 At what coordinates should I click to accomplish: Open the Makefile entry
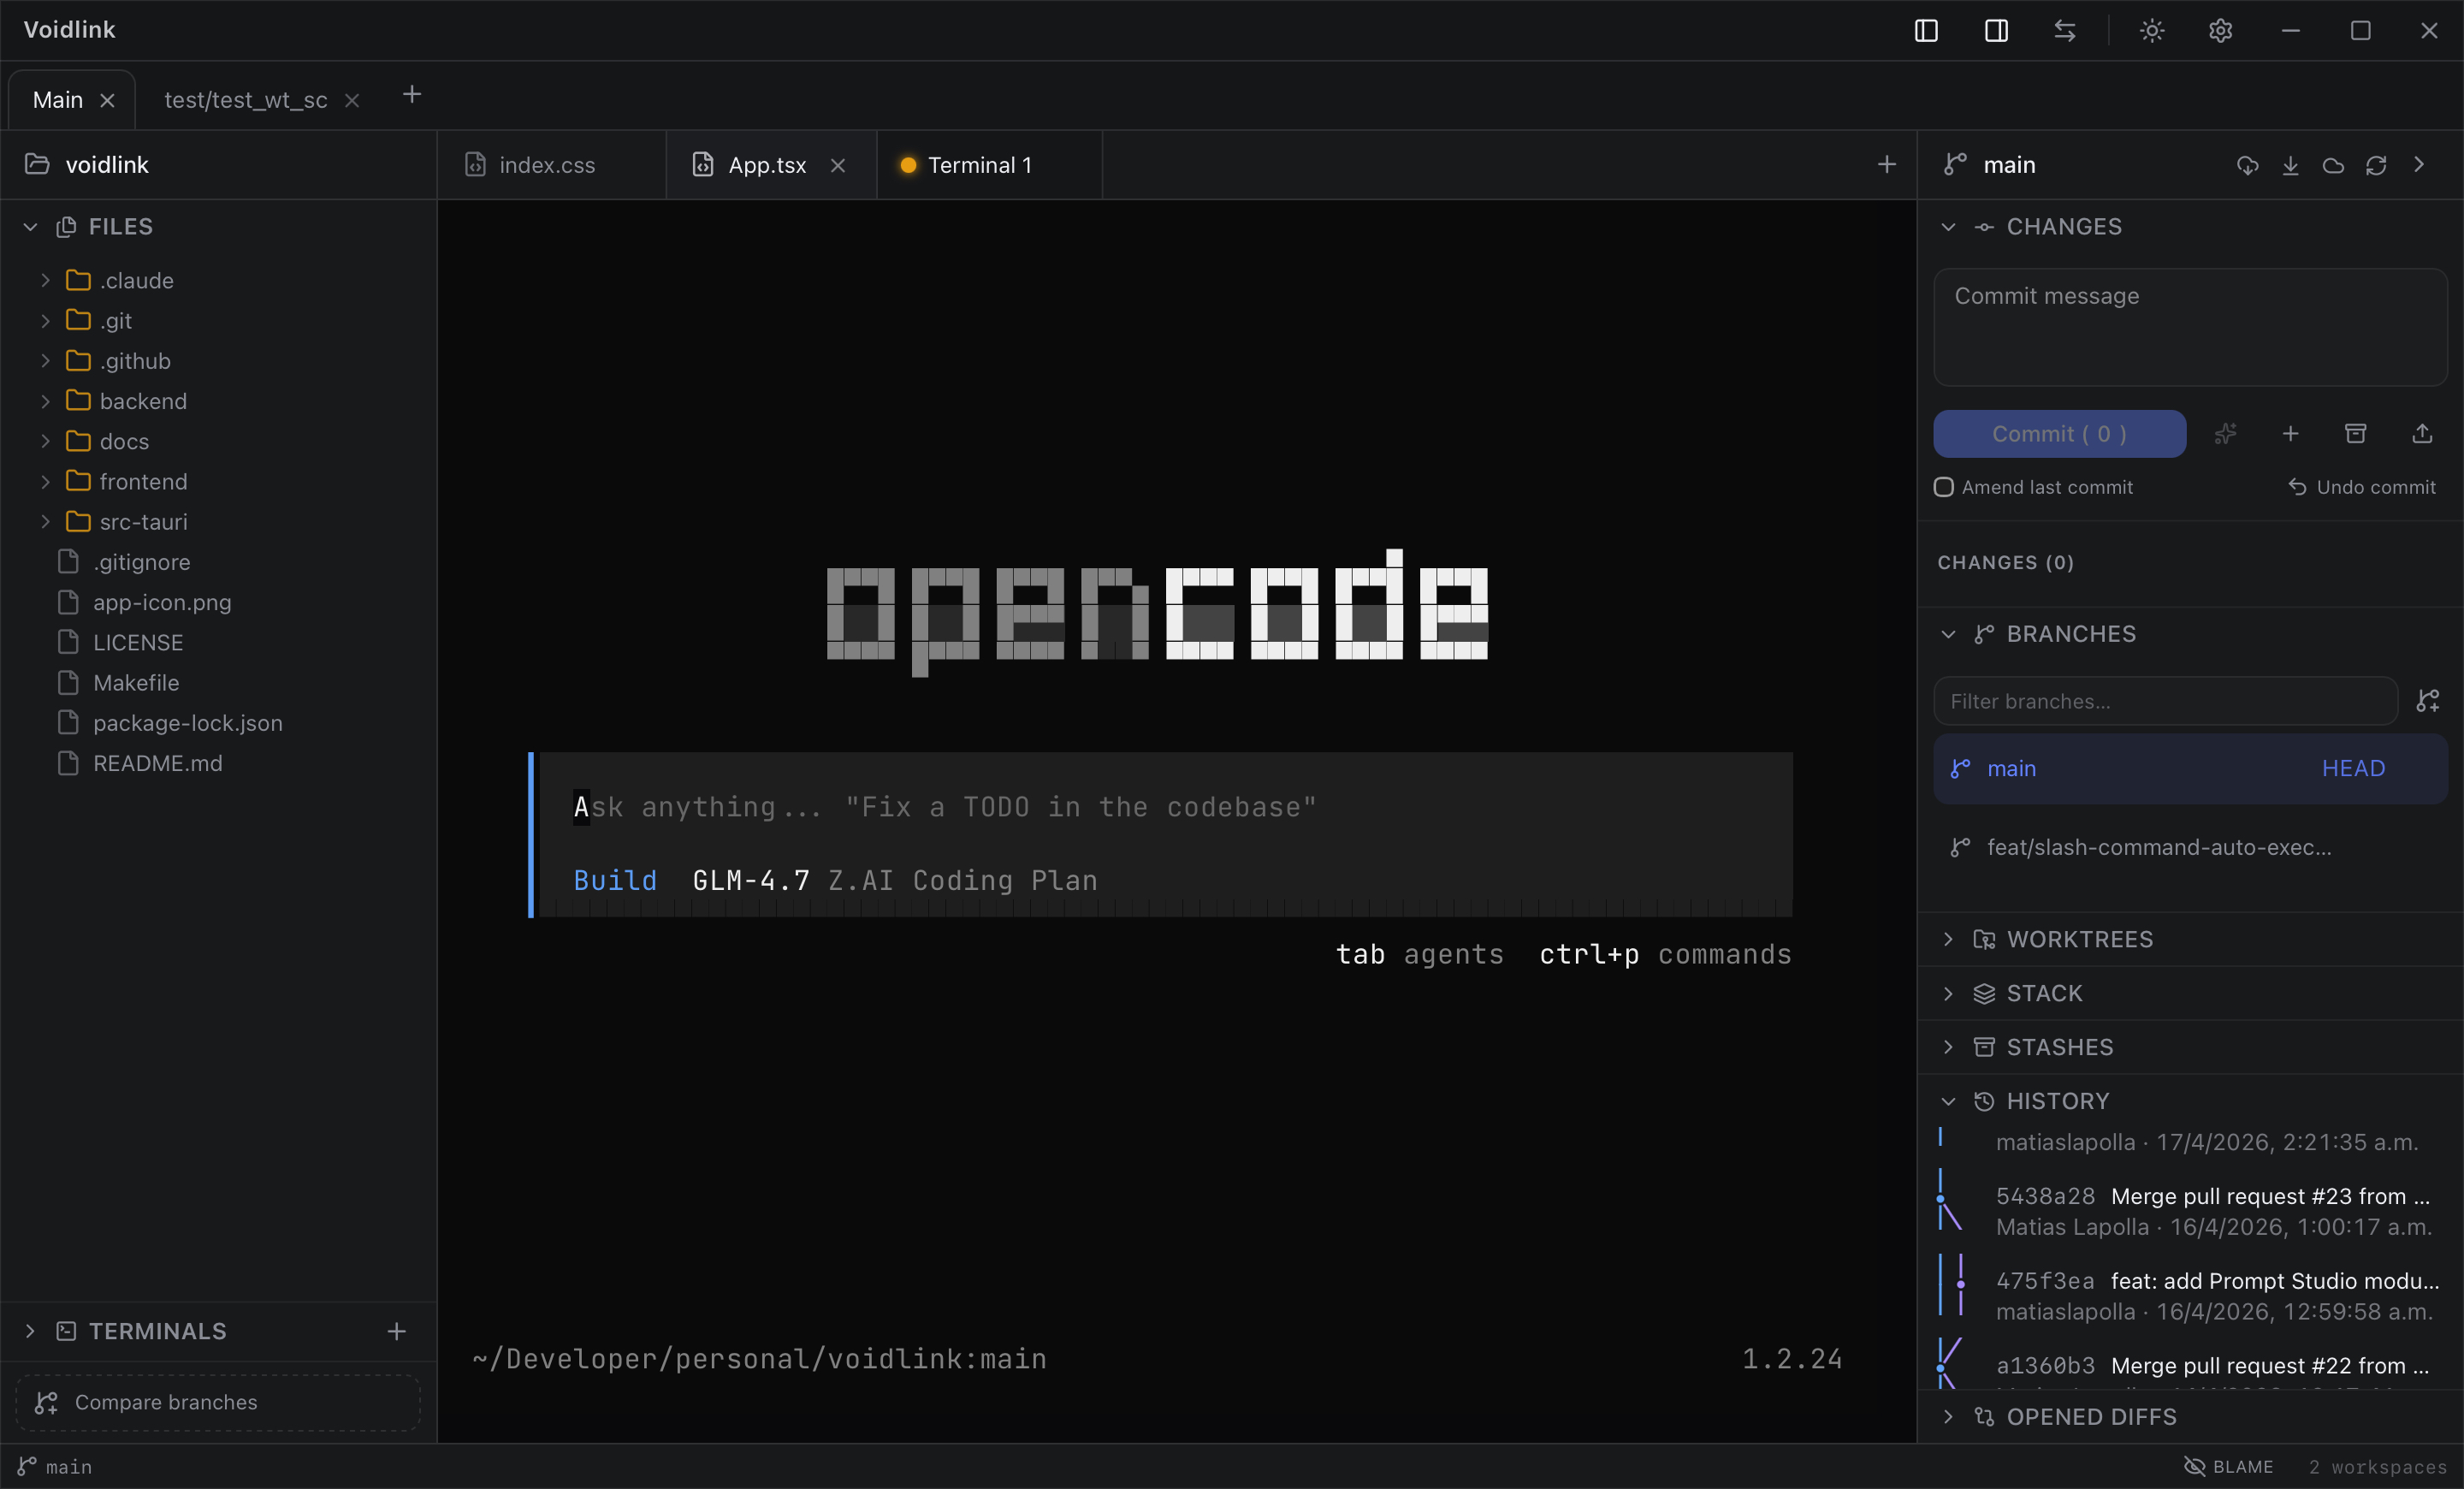136,683
